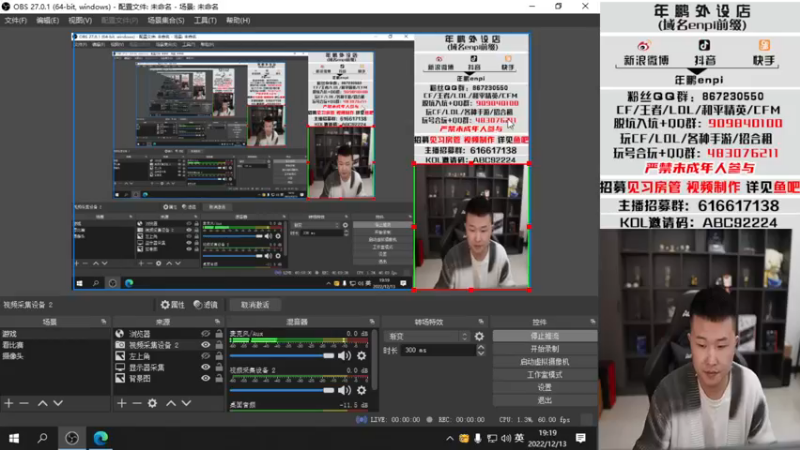
Task: Toggle the lock on the 背景图 source
Action: click(219, 379)
